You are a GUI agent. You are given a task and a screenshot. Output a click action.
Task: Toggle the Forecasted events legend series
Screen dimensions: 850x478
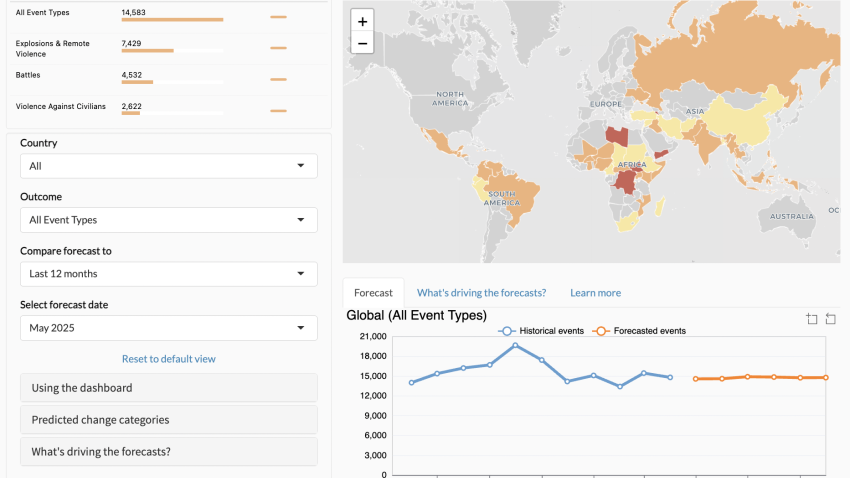pos(639,331)
